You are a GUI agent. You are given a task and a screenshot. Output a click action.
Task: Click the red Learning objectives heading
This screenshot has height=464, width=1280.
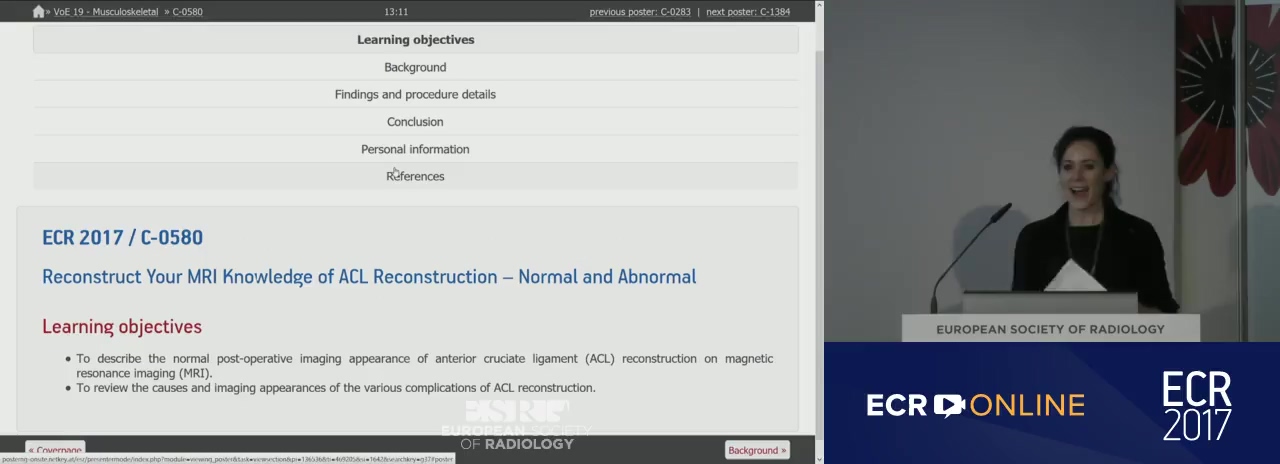click(x=122, y=326)
